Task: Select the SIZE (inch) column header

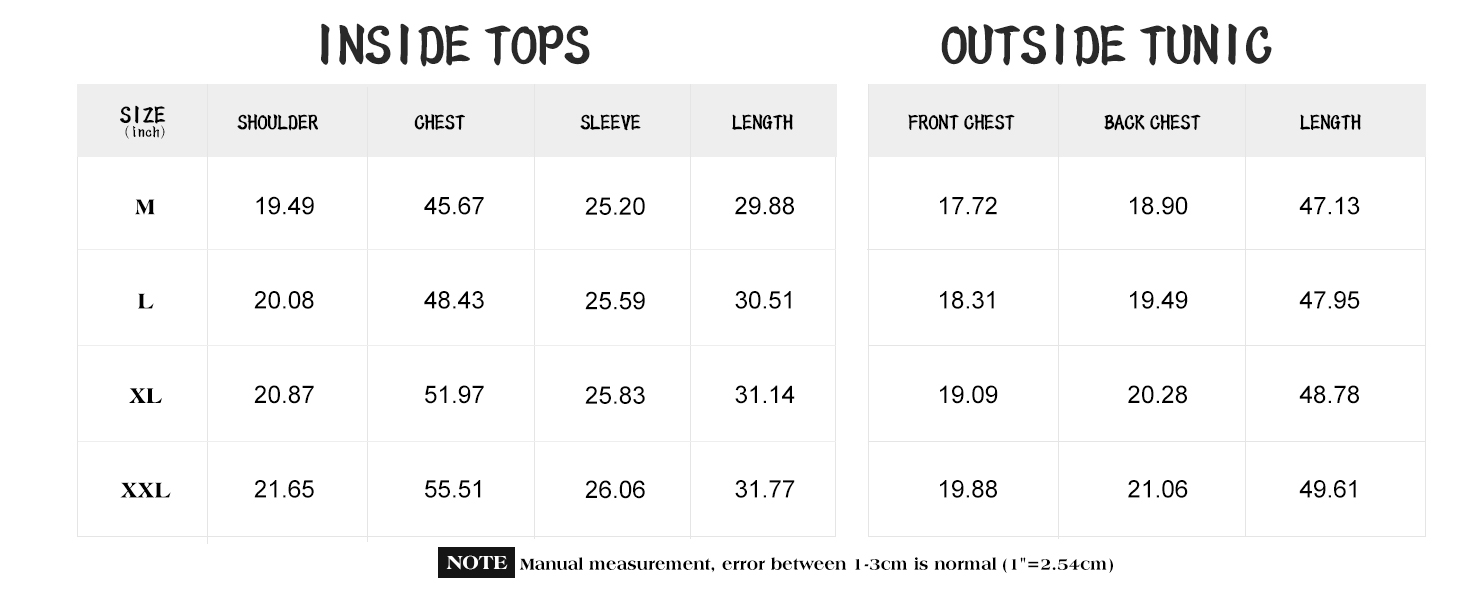Action: pos(143,122)
